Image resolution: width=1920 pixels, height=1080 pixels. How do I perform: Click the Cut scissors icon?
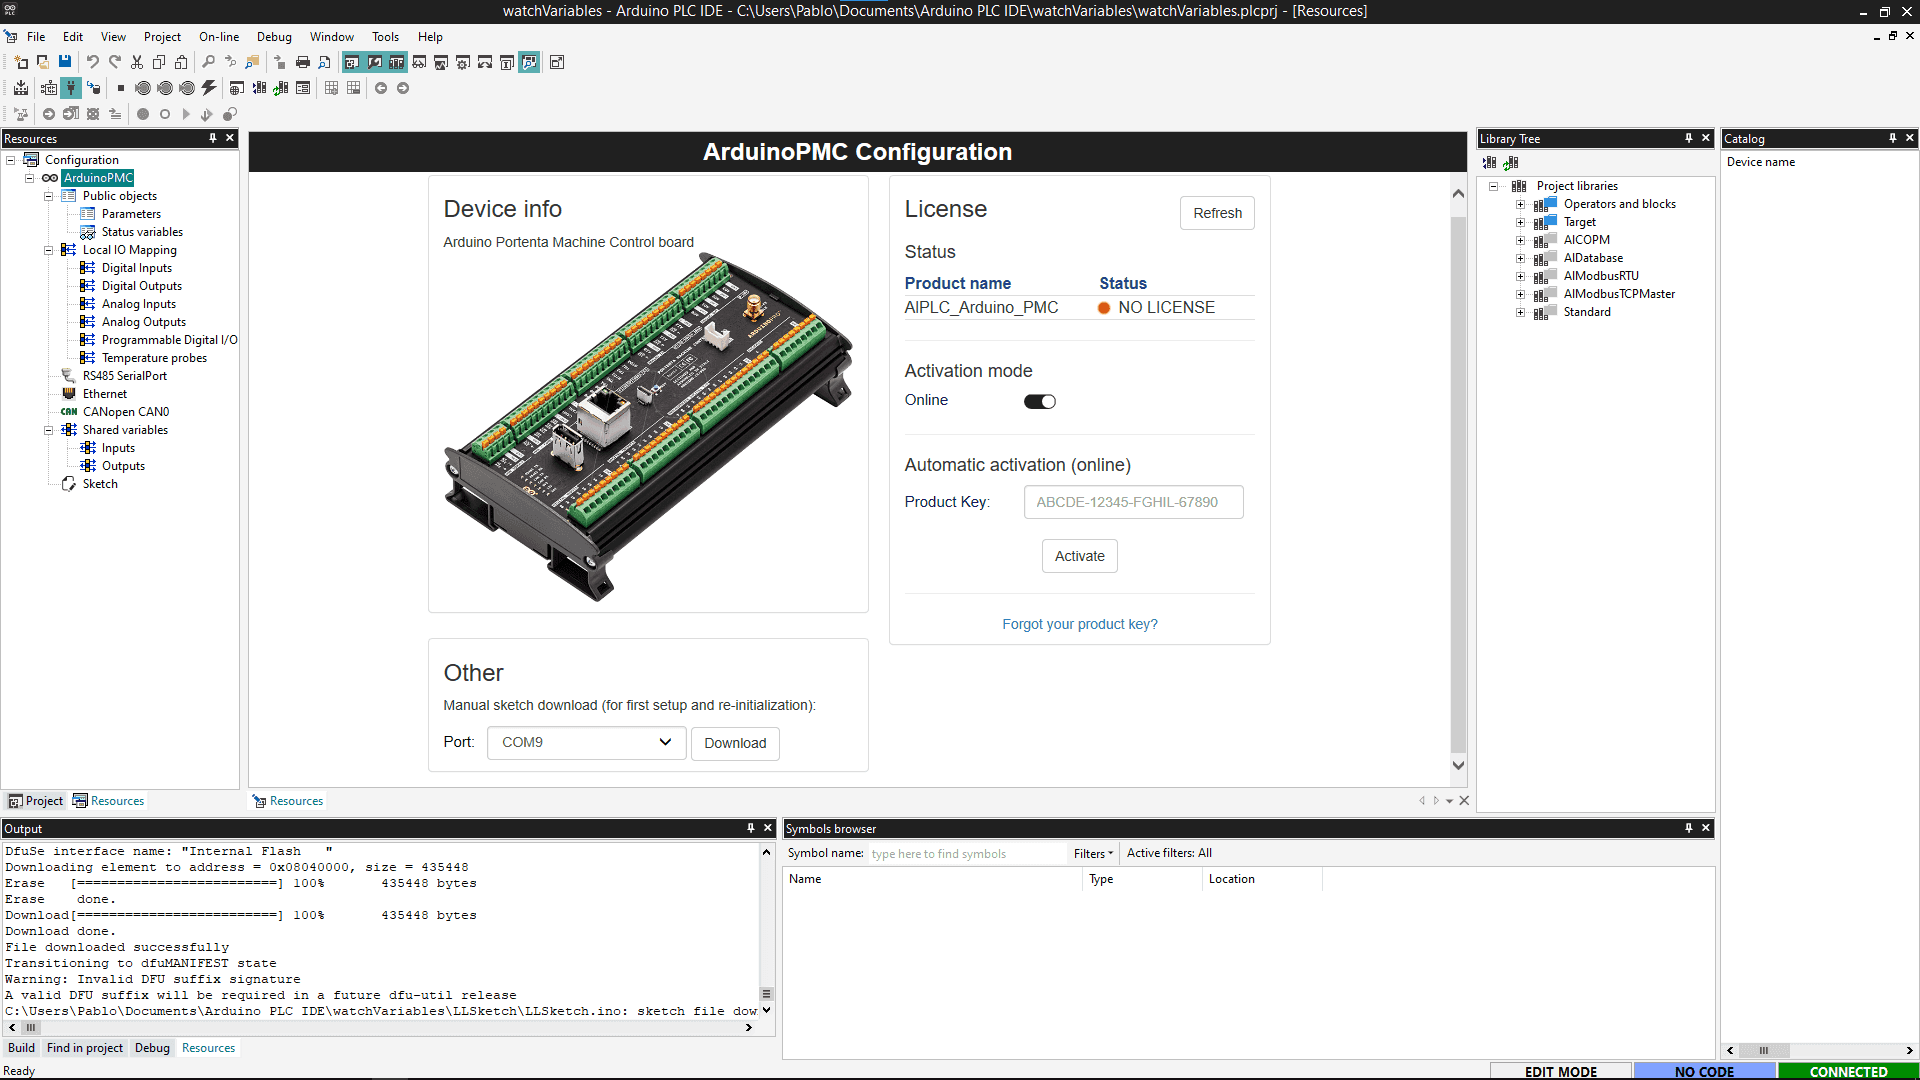pyautogui.click(x=137, y=62)
